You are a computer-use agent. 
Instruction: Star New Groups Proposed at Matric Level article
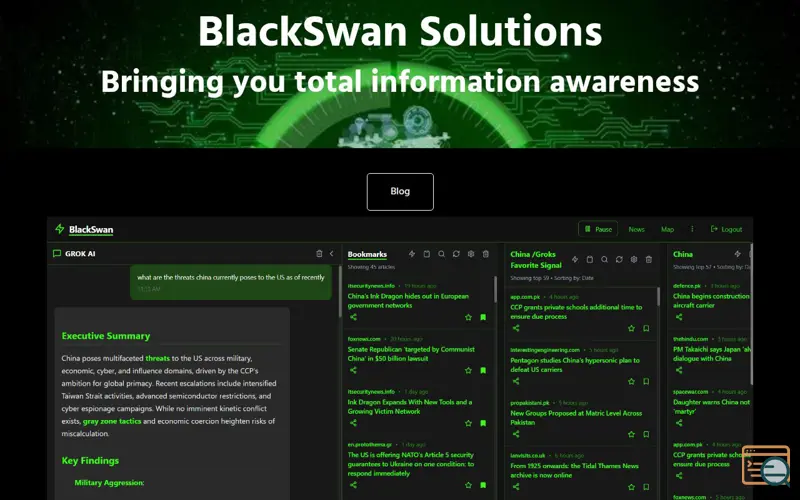click(631, 434)
